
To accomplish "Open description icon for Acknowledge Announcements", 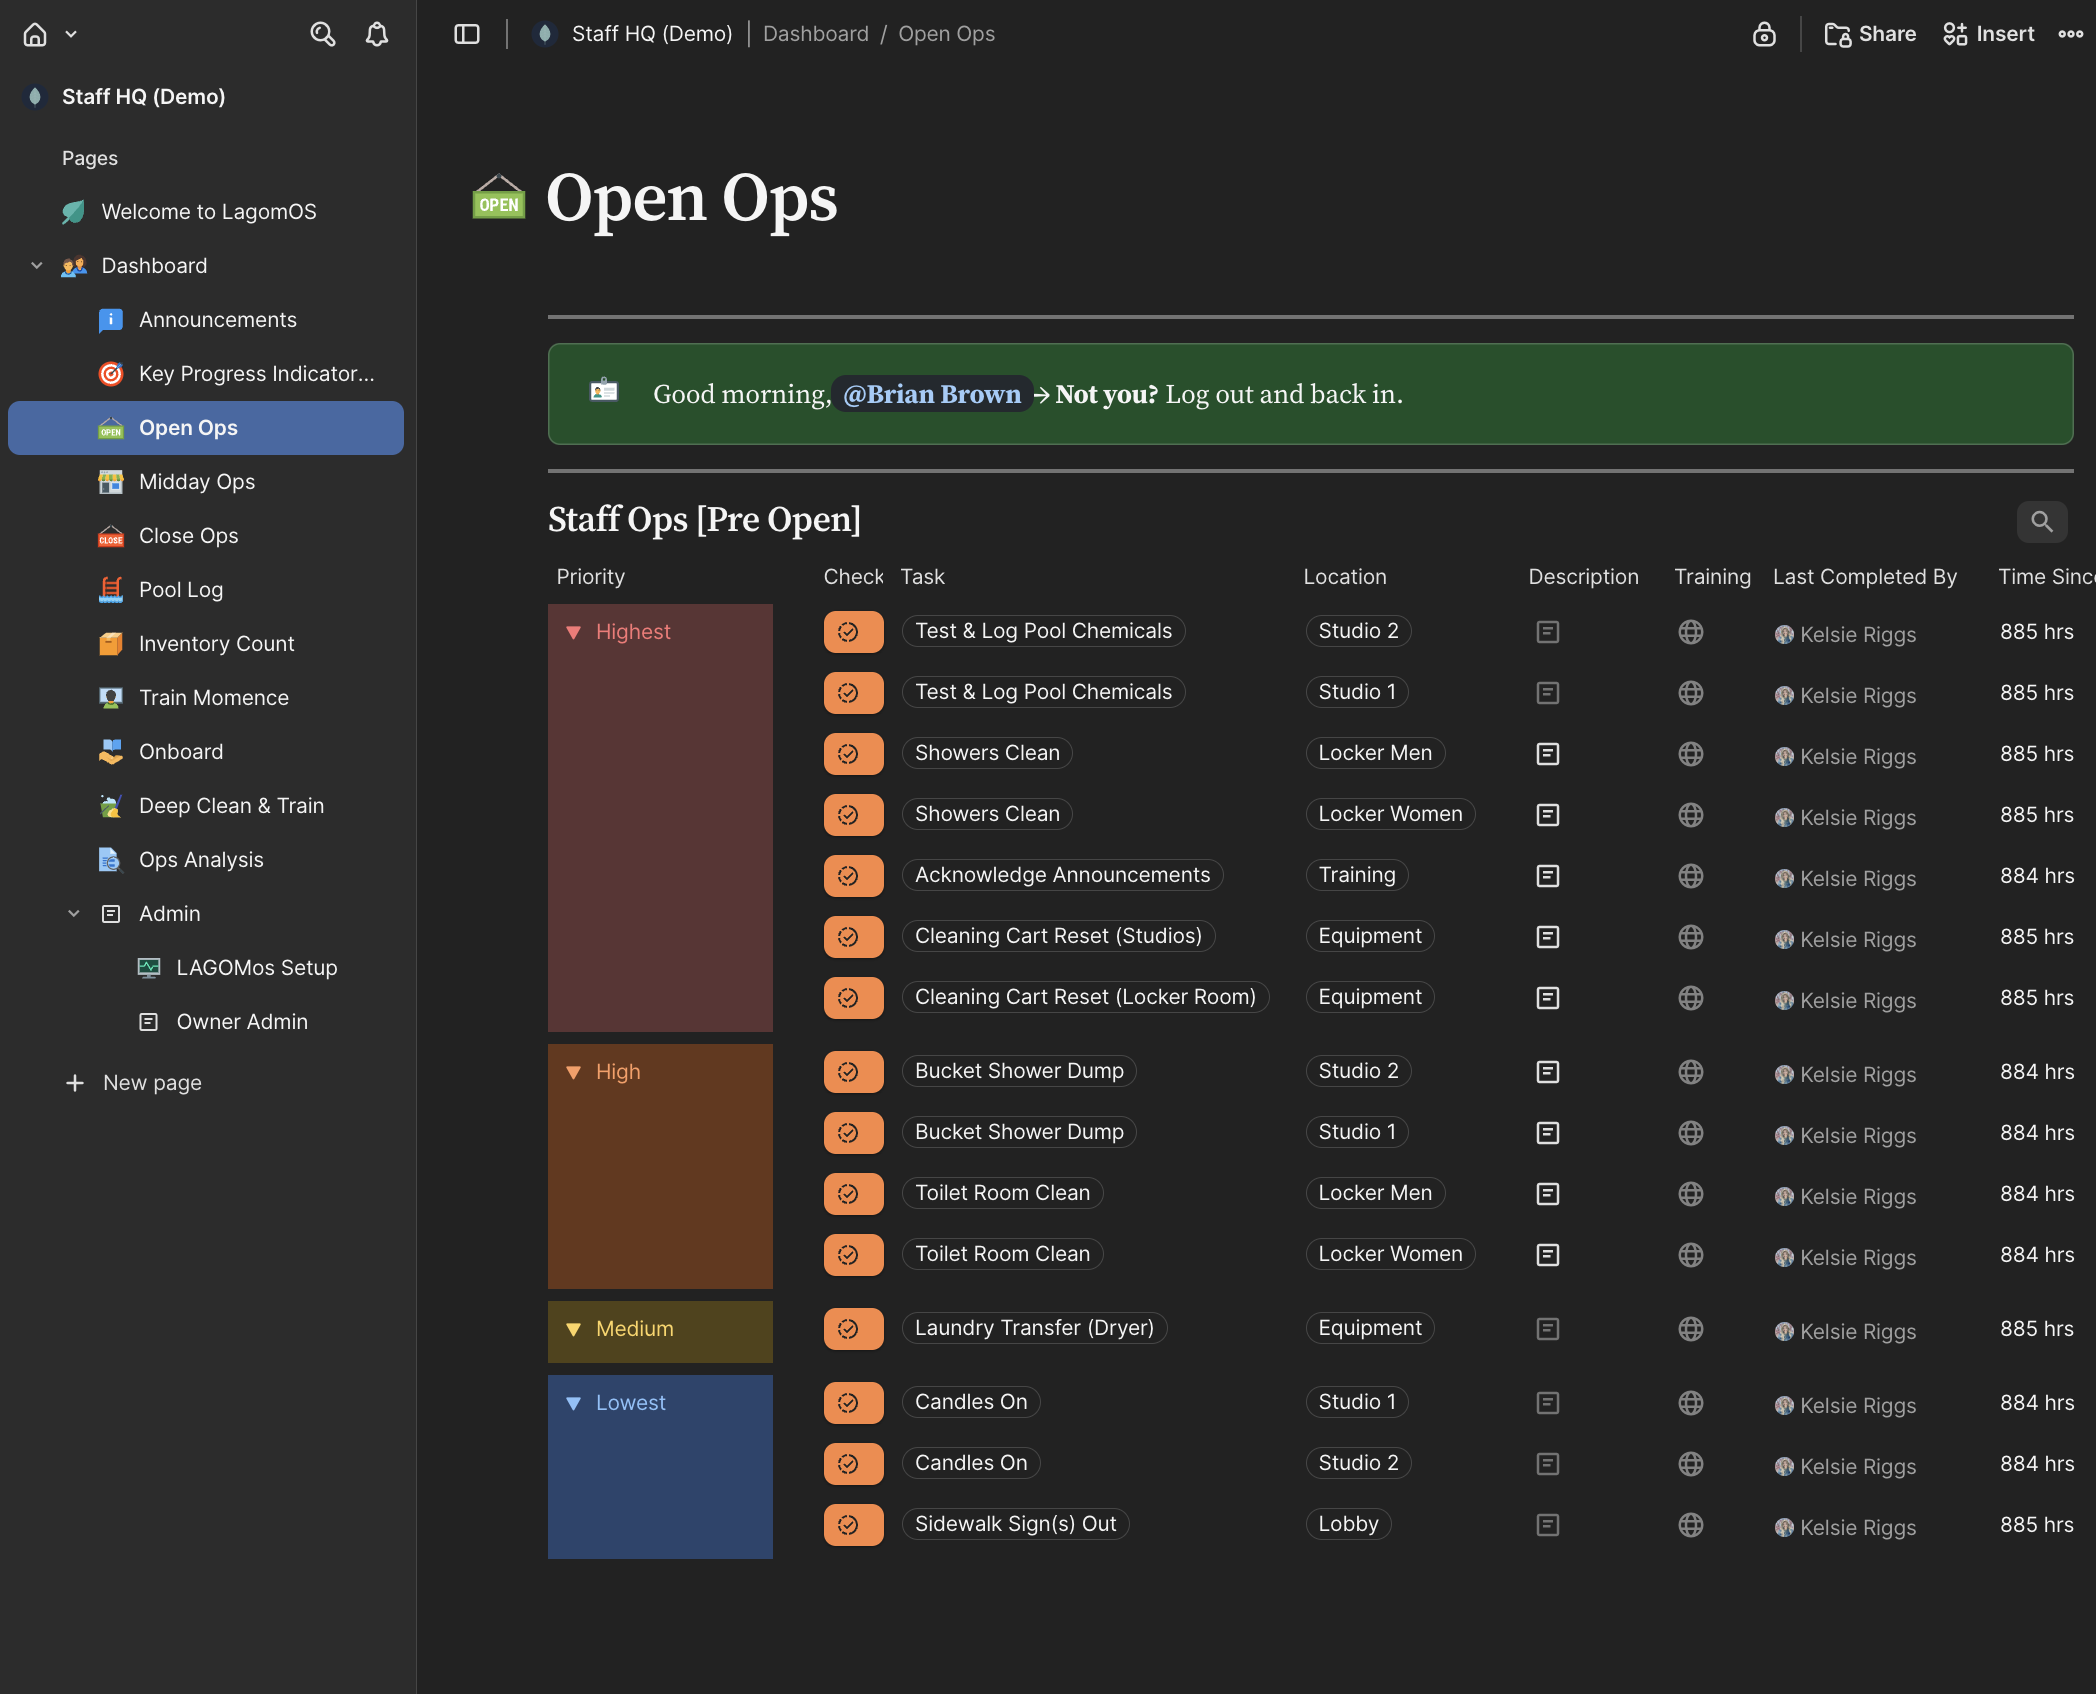I will tap(1548, 876).
